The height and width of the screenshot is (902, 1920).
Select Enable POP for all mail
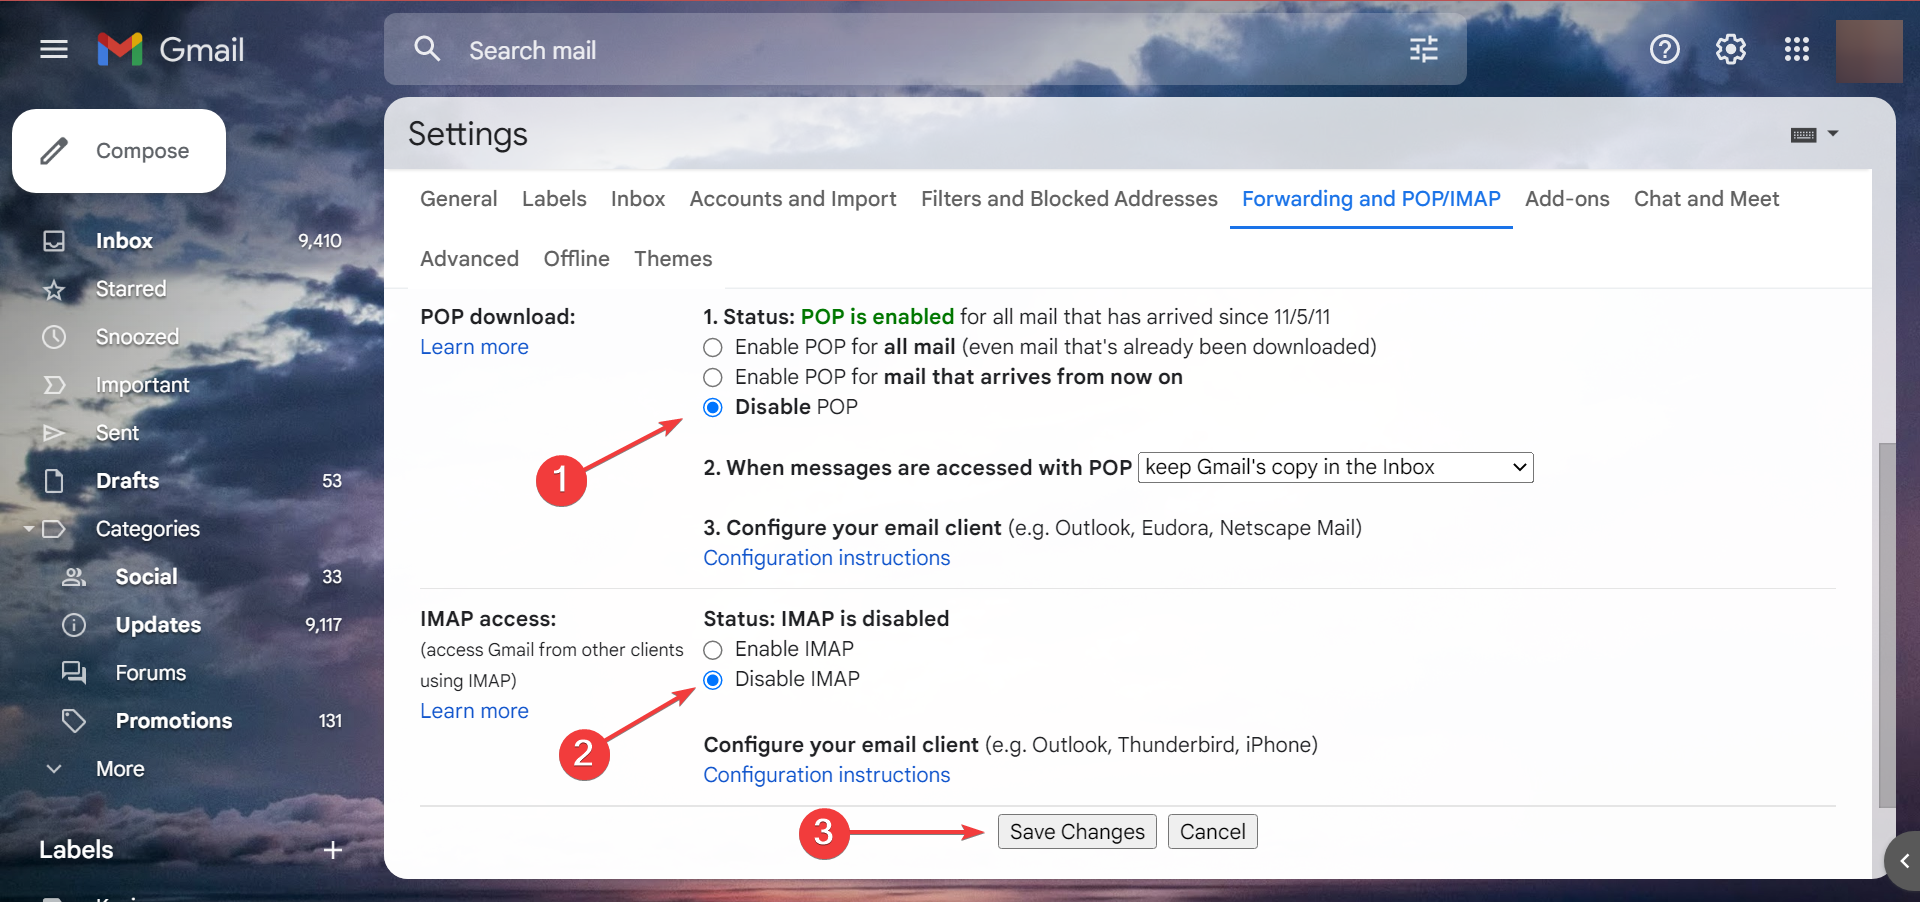point(713,347)
